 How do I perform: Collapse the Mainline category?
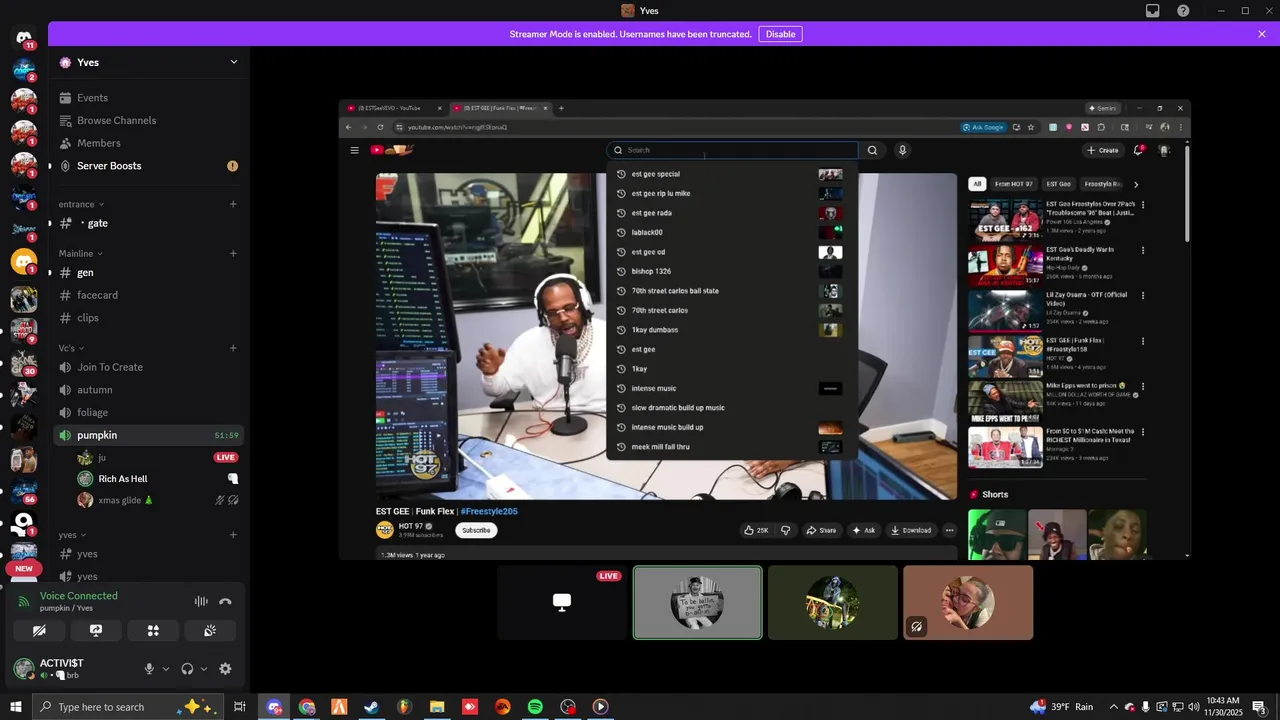point(80,253)
